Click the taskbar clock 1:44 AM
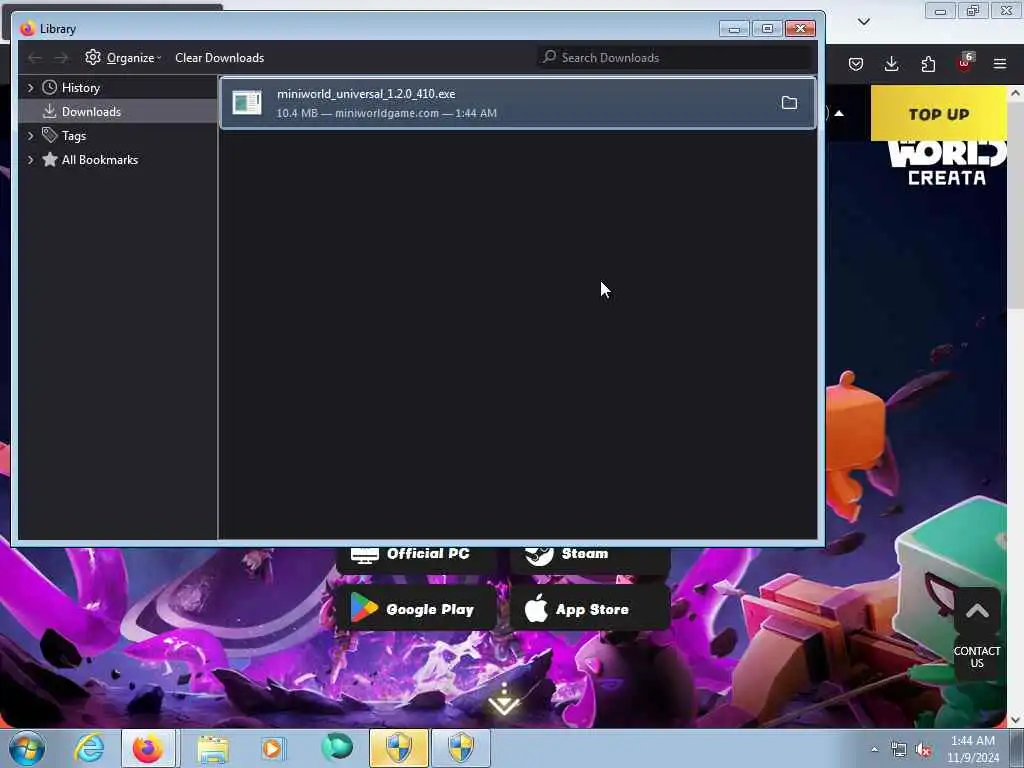 [x=973, y=749]
